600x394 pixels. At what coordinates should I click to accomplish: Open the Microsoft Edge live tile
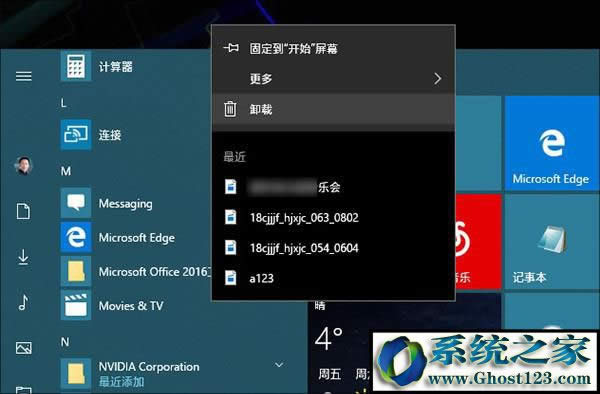tap(552, 143)
